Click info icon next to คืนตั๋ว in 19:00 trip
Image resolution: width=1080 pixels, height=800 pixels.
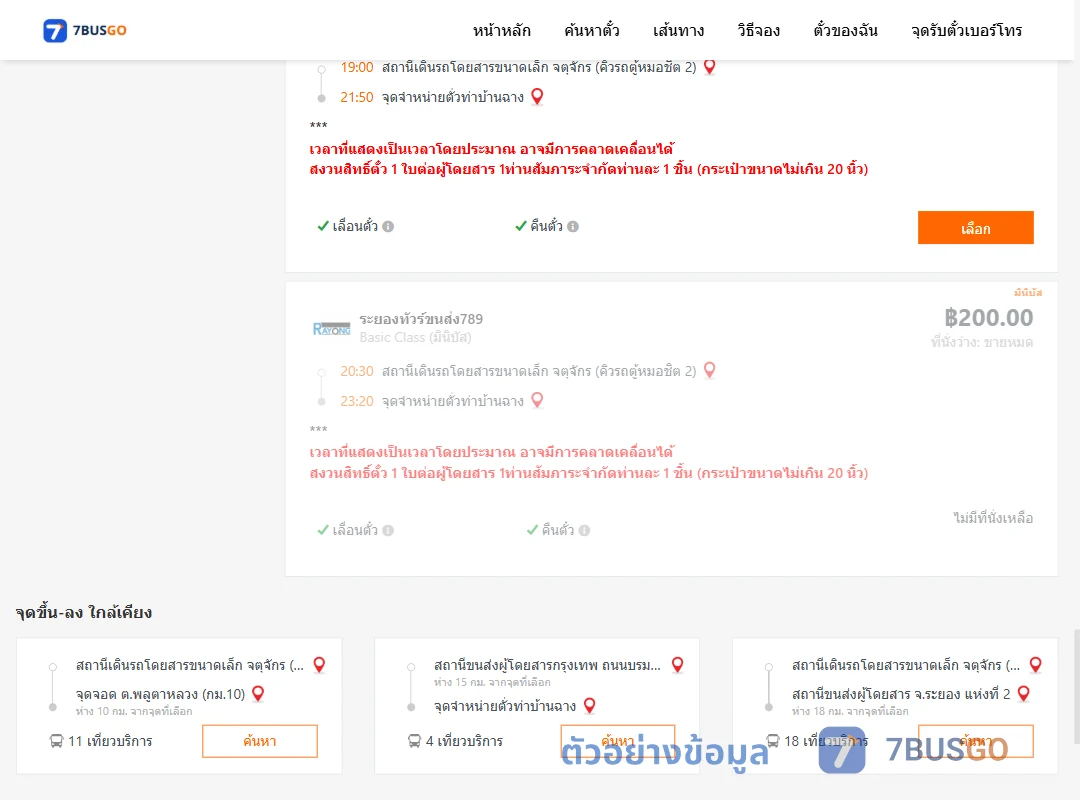pyautogui.click(x=573, y=226)
